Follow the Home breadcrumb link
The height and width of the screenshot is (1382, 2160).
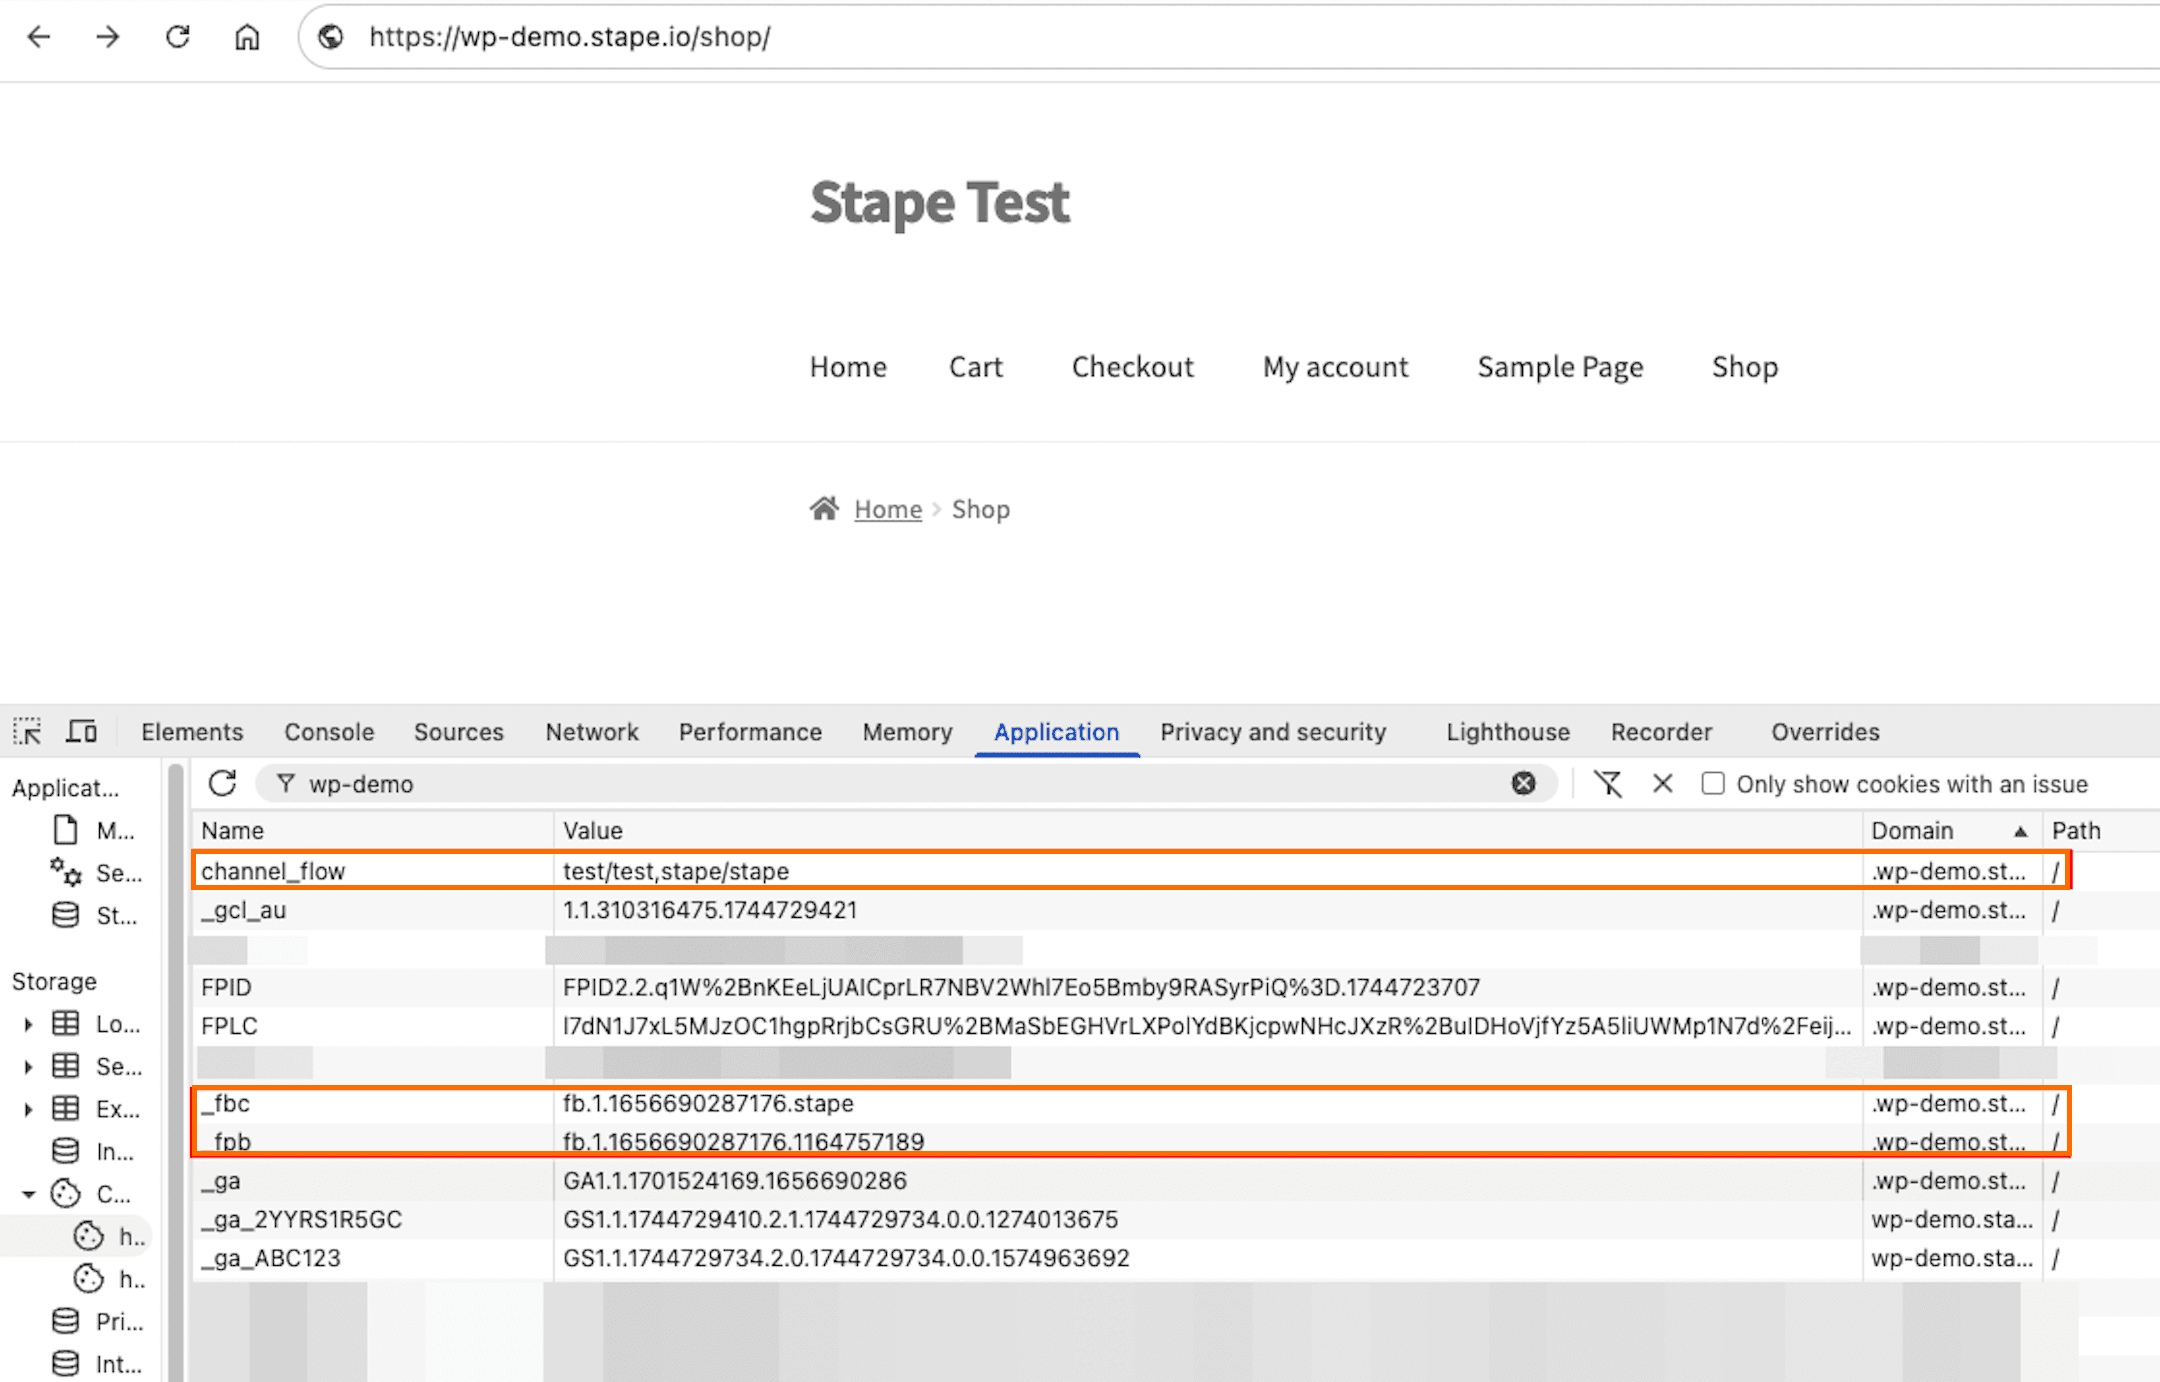coord(888,510)
